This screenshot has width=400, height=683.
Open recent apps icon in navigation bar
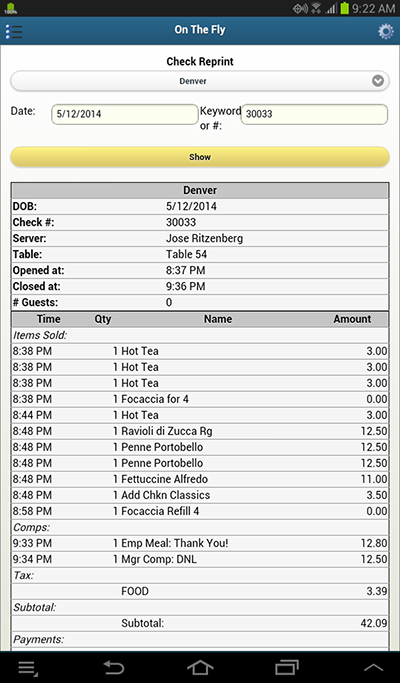tap(287, 667)
